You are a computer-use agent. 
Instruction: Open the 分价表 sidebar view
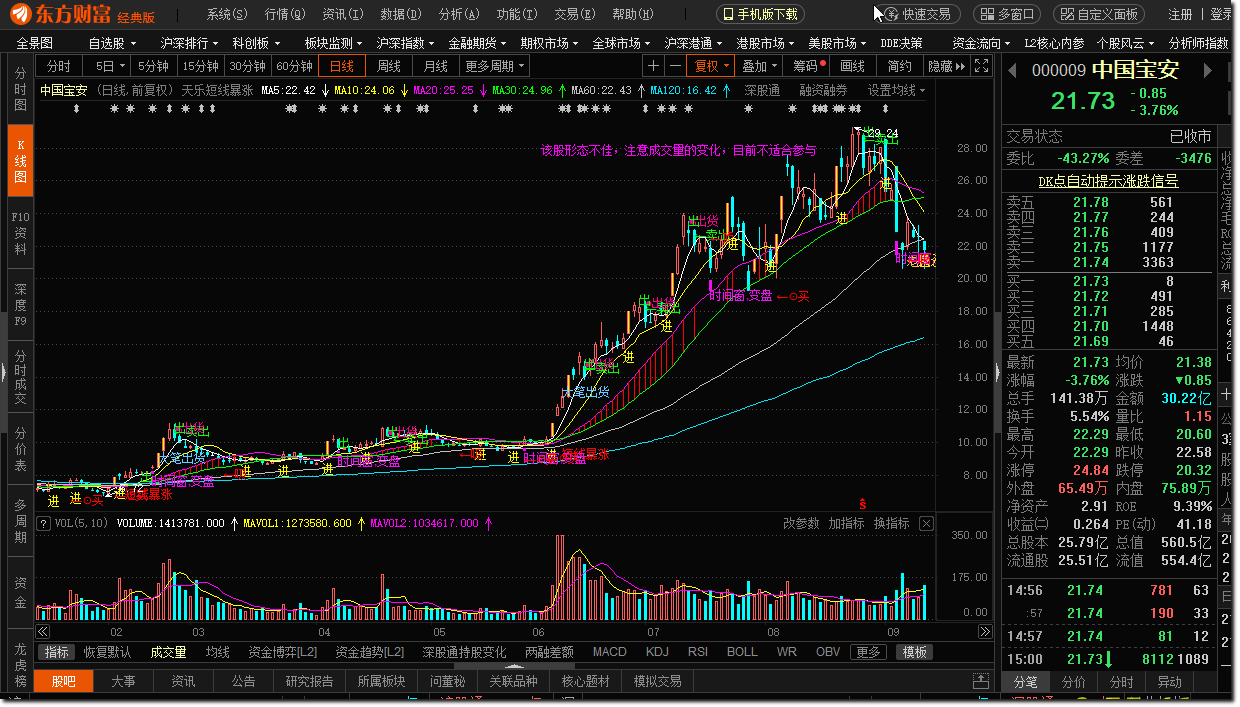[x=20, y=448]
